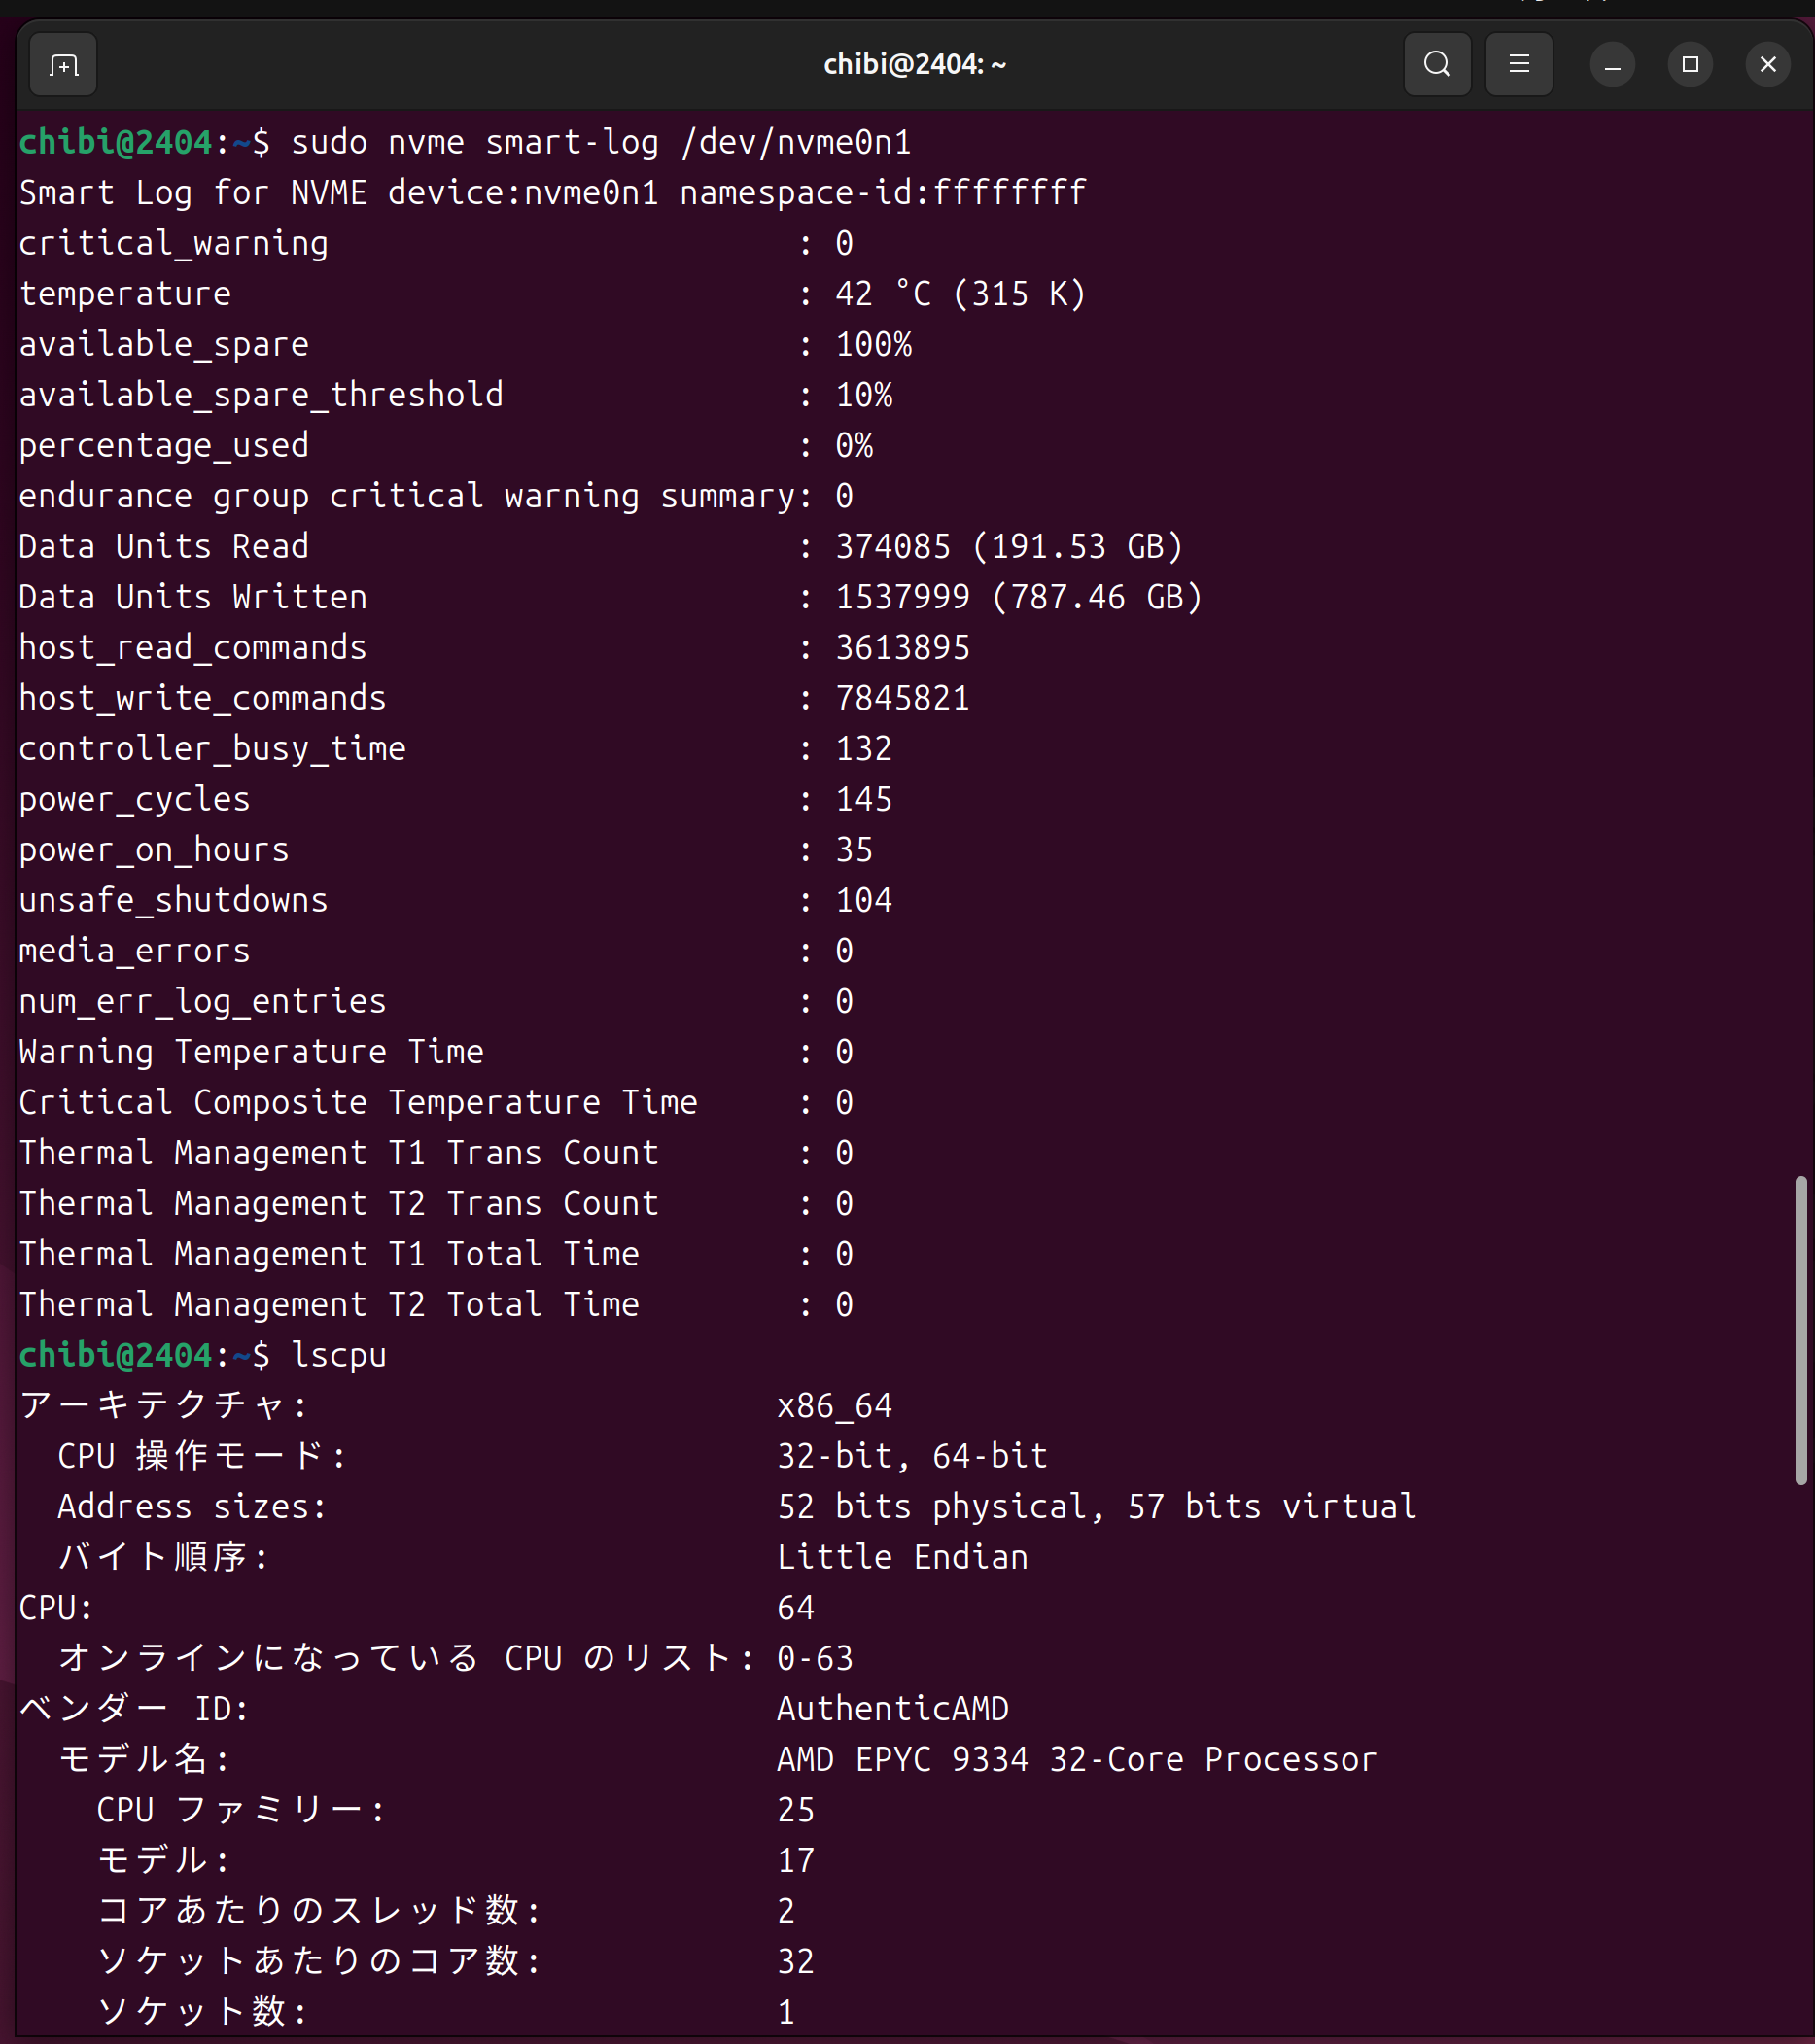Viewport: 1815px width, 2044px height.
Task: Click the available_spare value 100%
Action: coord(874,345)
